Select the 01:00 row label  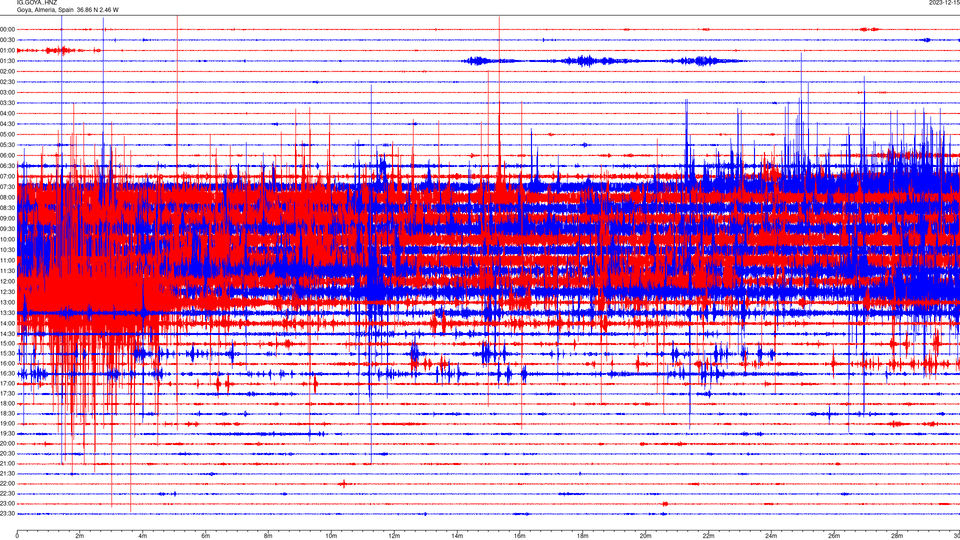(x=8, y=50)
